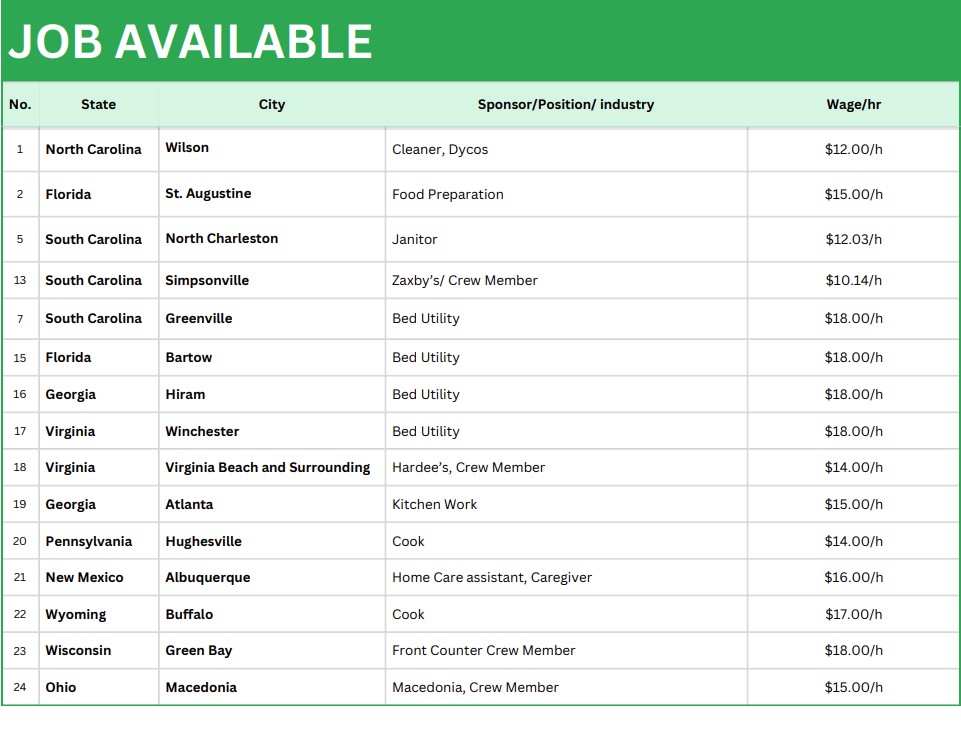Select the Wage/hr column header
Viewport: 961px width, 742px height.
853,104
